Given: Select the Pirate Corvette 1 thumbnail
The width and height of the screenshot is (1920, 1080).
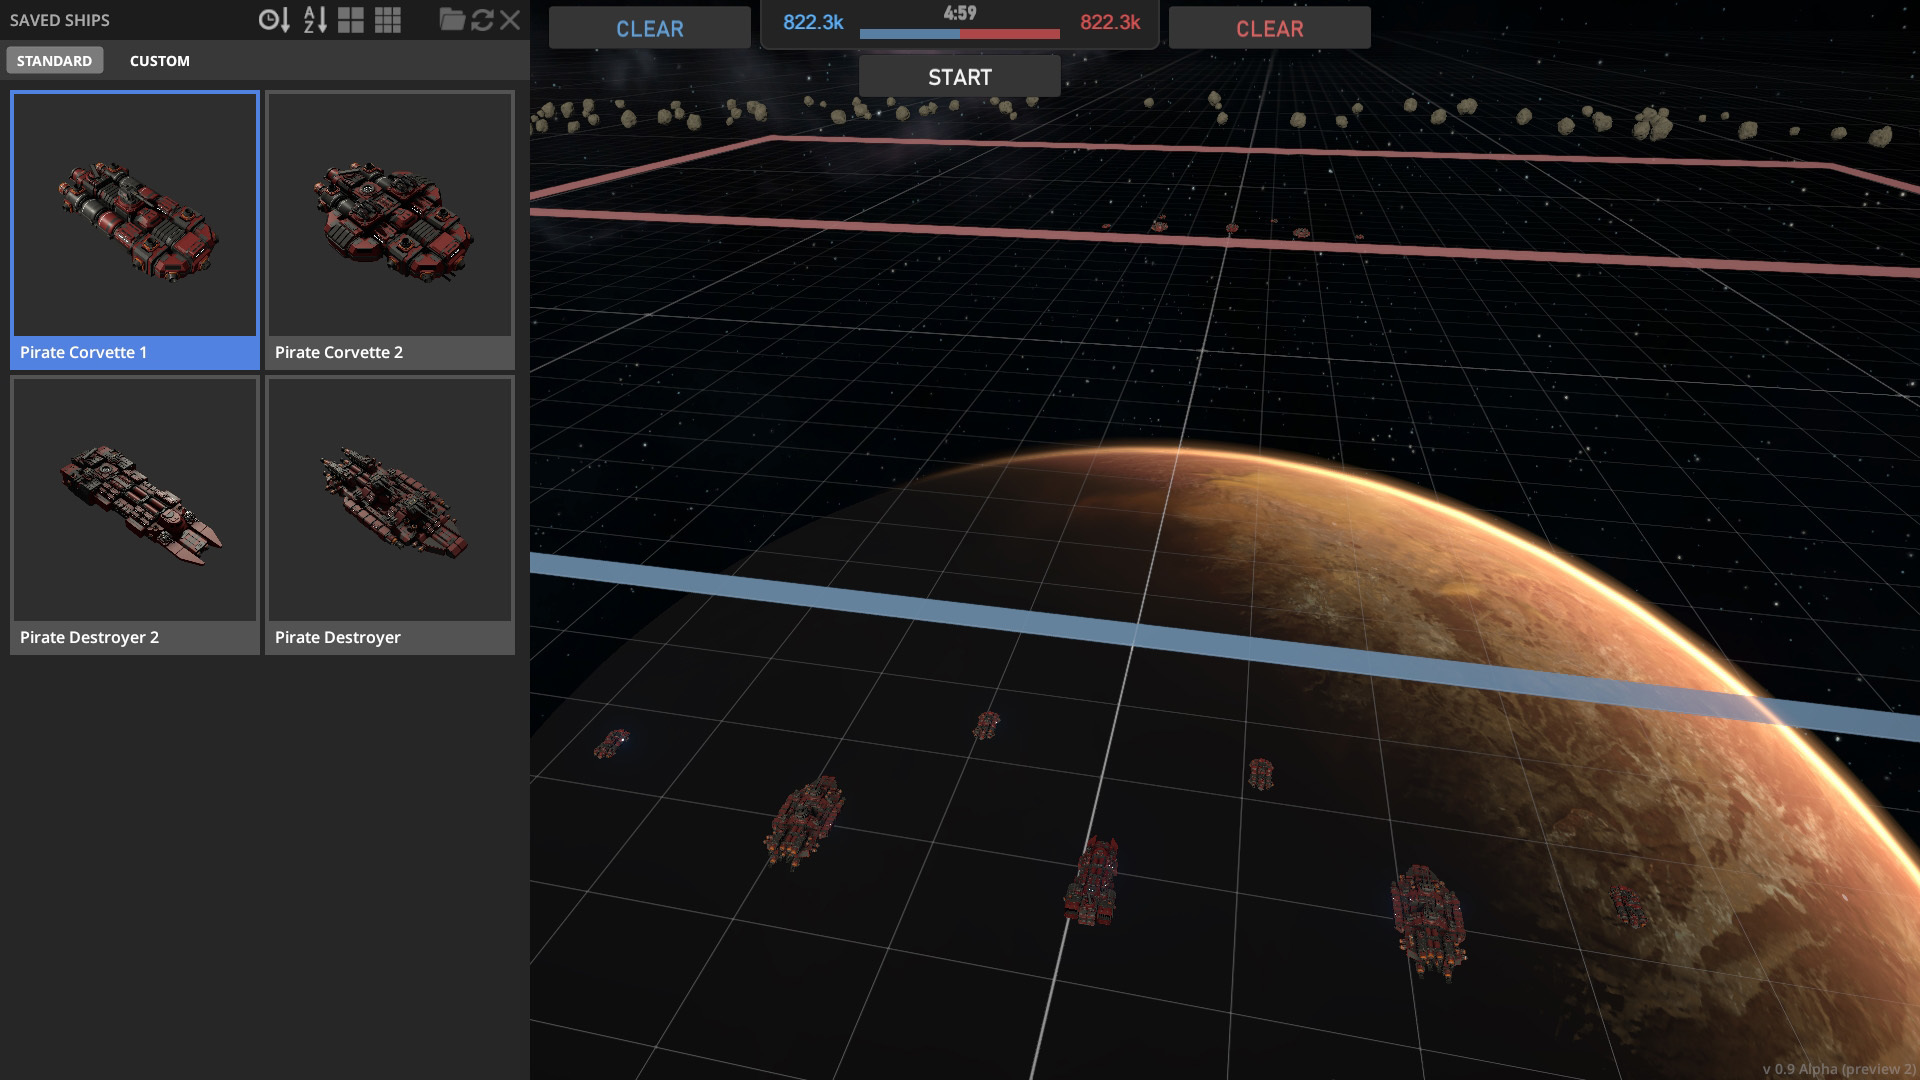Looking at the screenshot, I should tap(135, 230).
